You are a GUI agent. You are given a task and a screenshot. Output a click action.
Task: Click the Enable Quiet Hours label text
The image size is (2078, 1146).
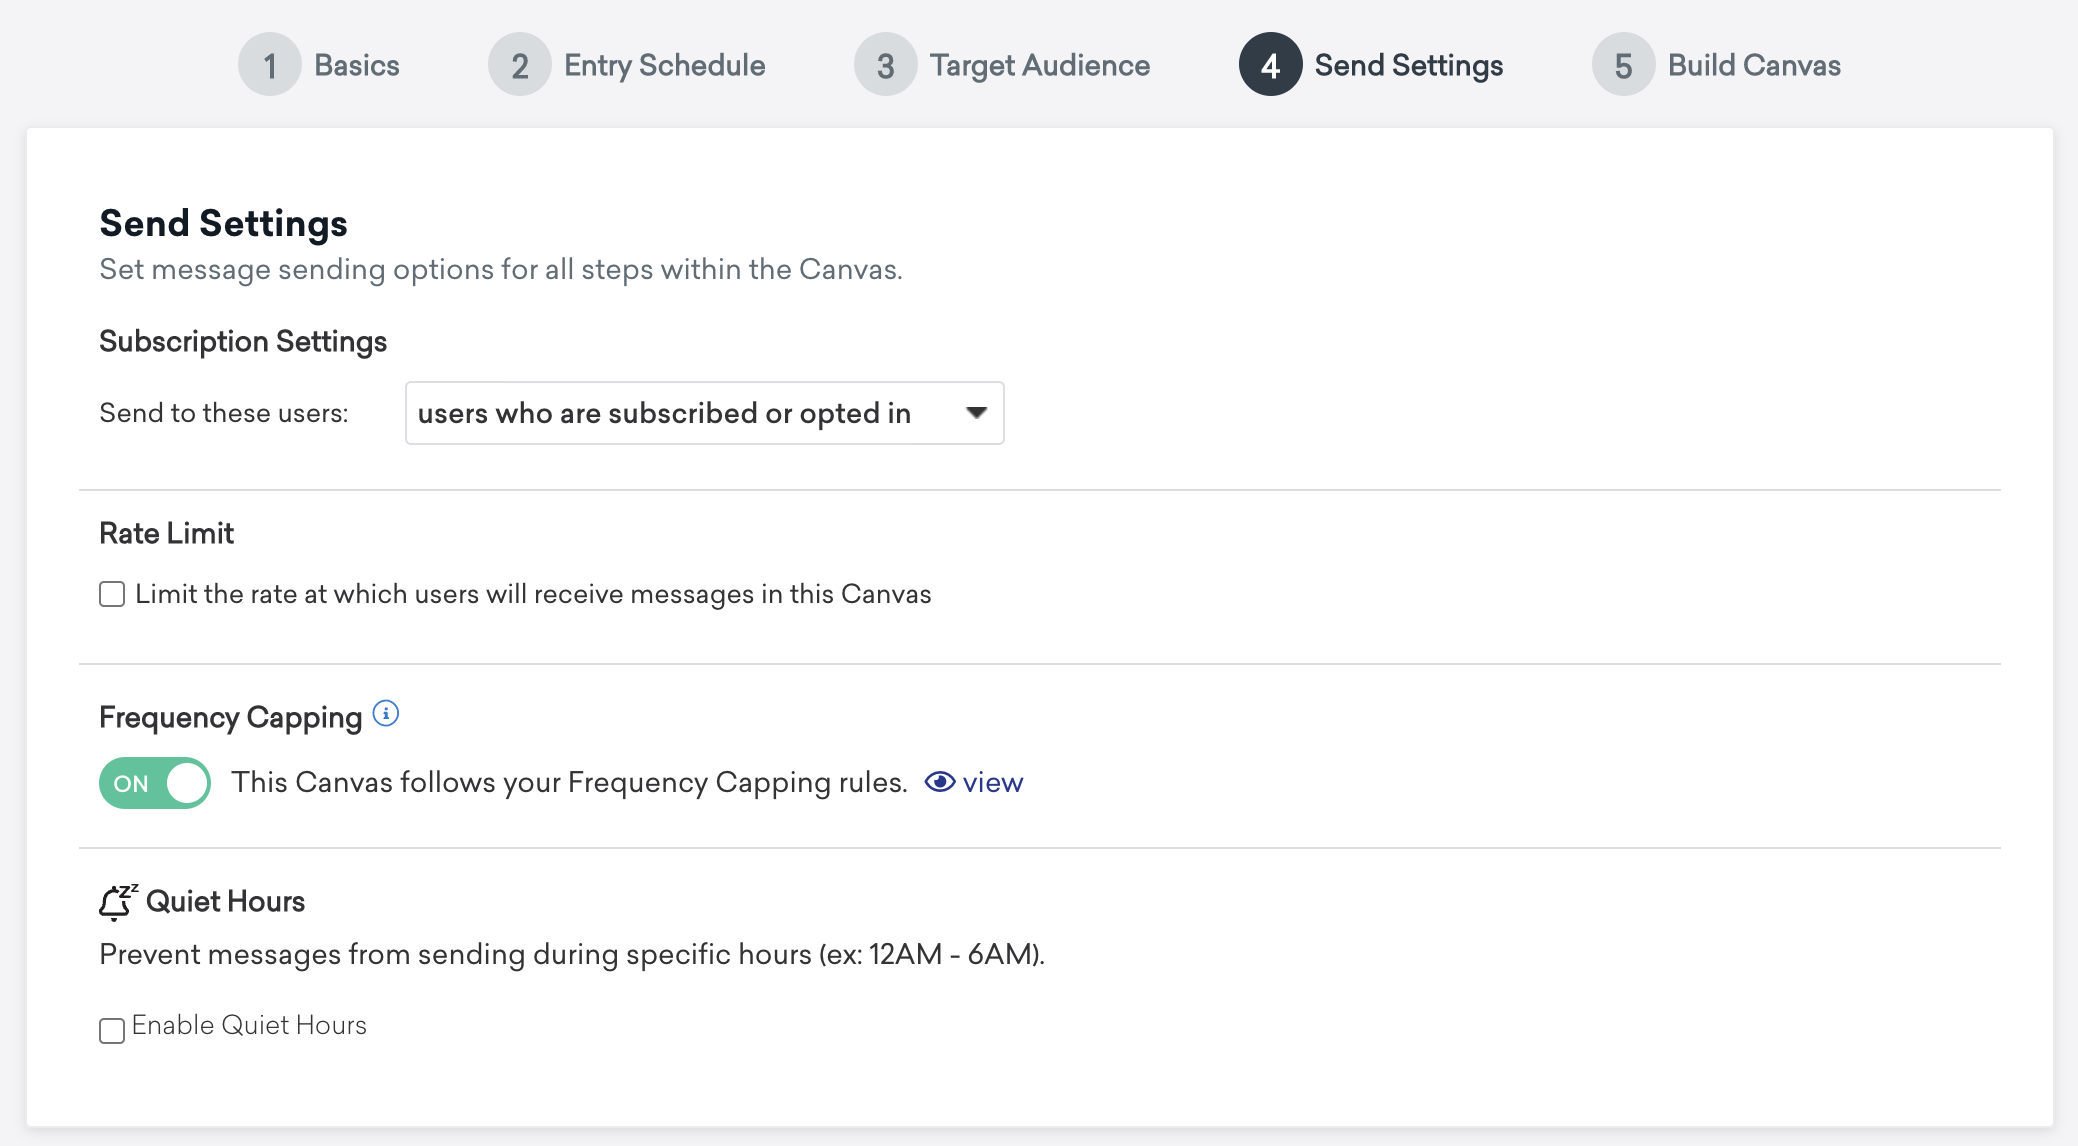point(249,1025)
